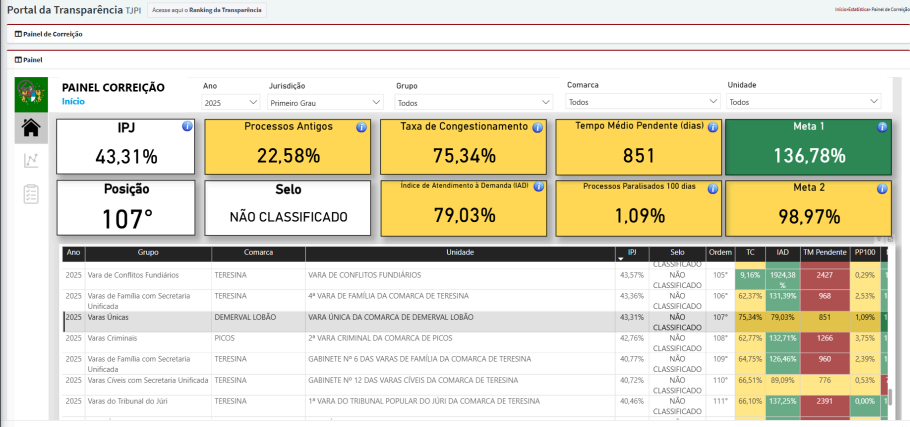Show info for Meta 2 card
This screenshot has width=910, height=427.
point(882,188)
